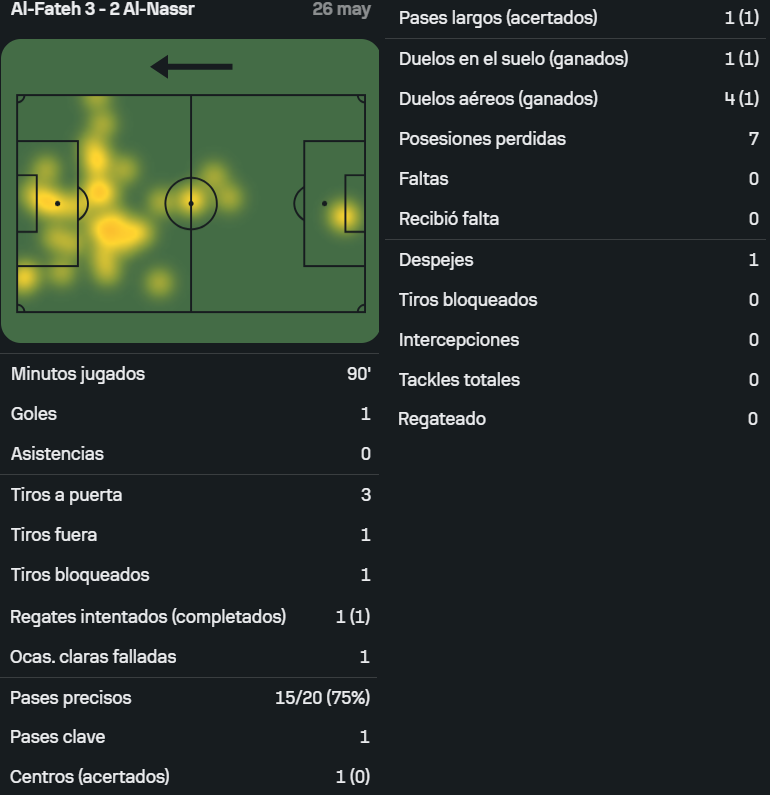Select the Centros (acertados) row

click(190, 776)
